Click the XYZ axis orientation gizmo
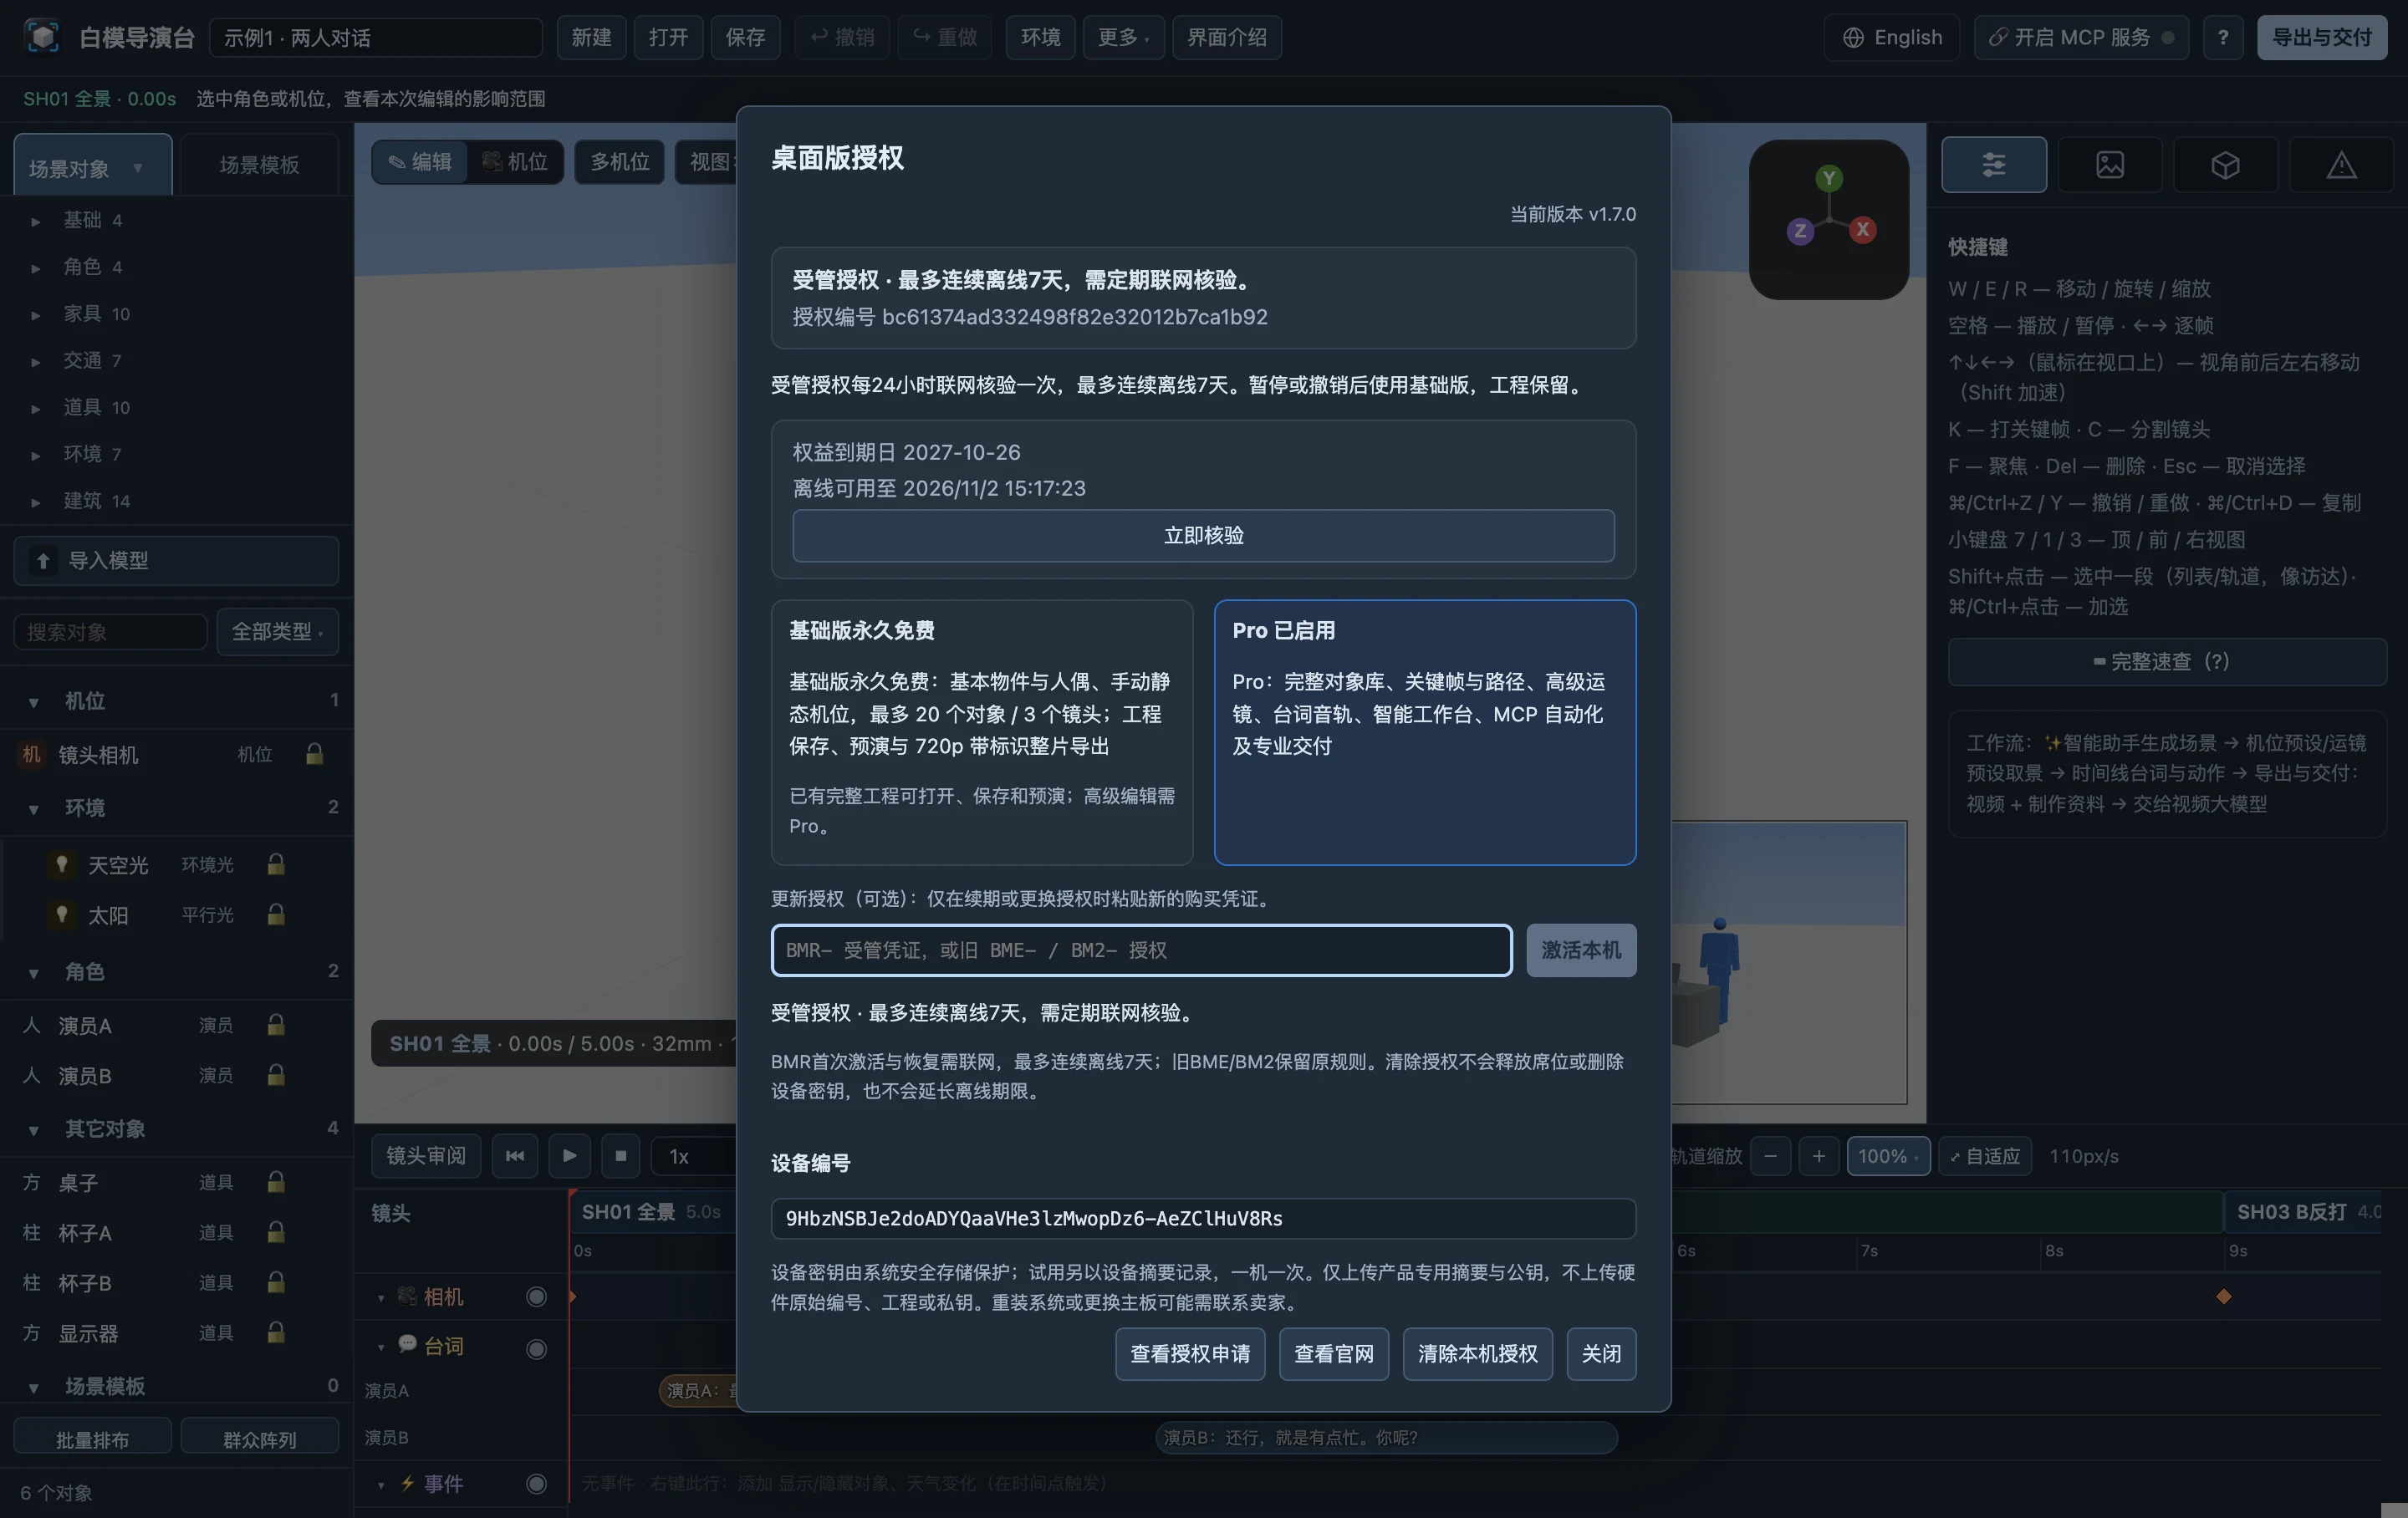Screen dimensions: 2408x1518 coord(1829,219)
